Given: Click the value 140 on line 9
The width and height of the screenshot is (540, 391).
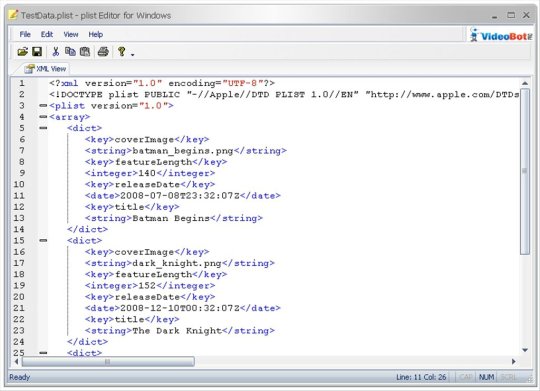Looking at the screenshot, I should coord(147,173).
